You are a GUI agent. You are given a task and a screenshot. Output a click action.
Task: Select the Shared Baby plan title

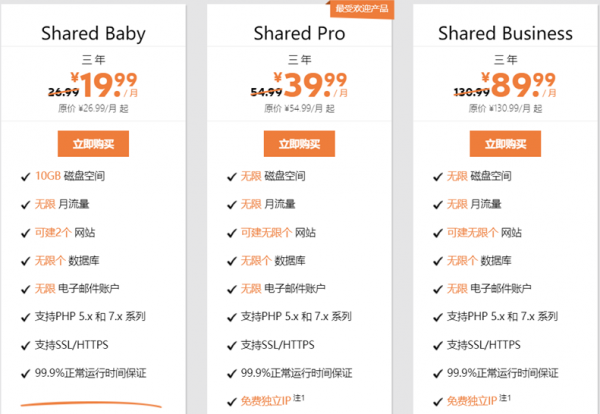[93, 33]
